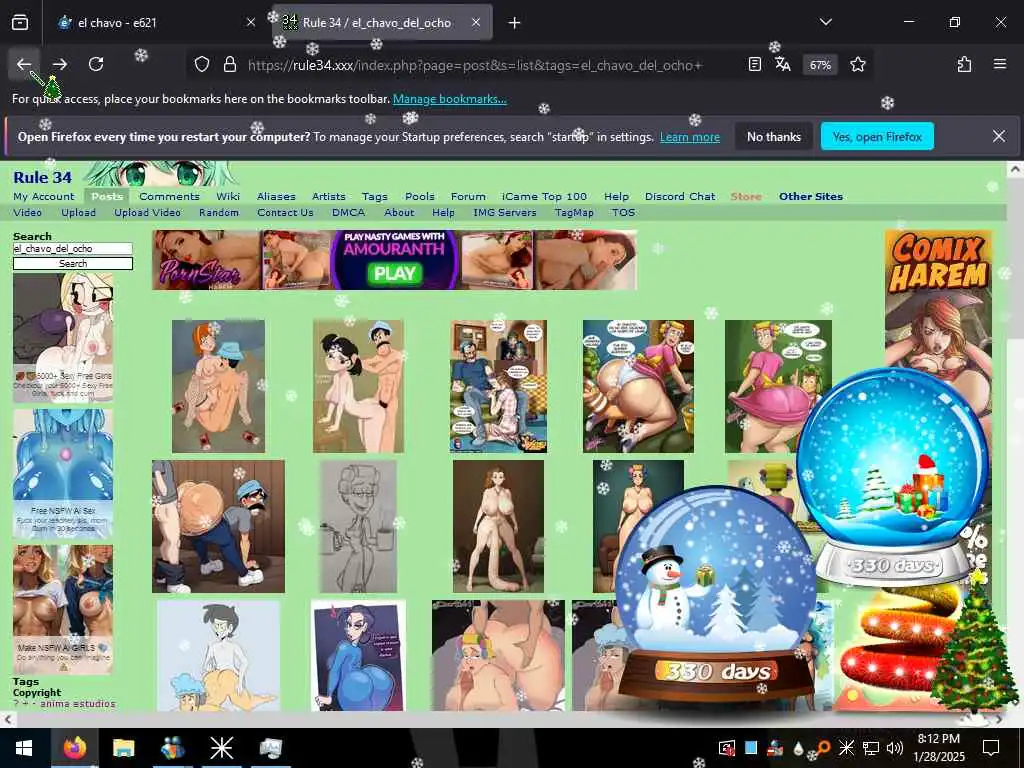Go to the 'Wiki' section
Screen dimensions: 1024x768
[x=228, y=197]
